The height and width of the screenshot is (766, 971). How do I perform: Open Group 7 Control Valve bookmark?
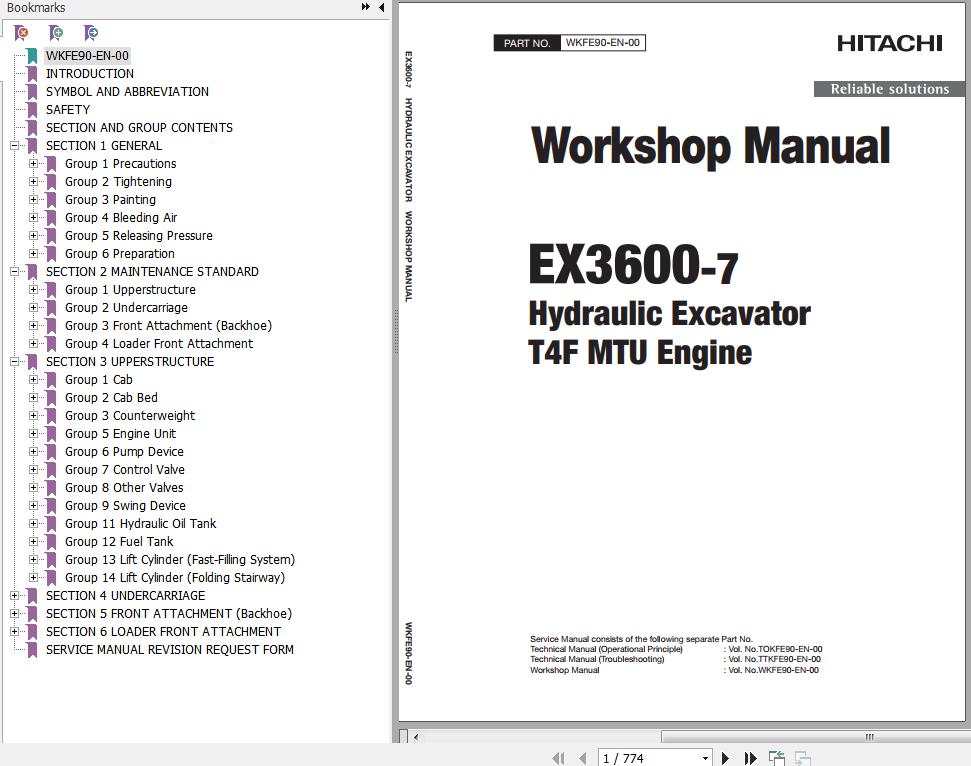pos(125,469)
